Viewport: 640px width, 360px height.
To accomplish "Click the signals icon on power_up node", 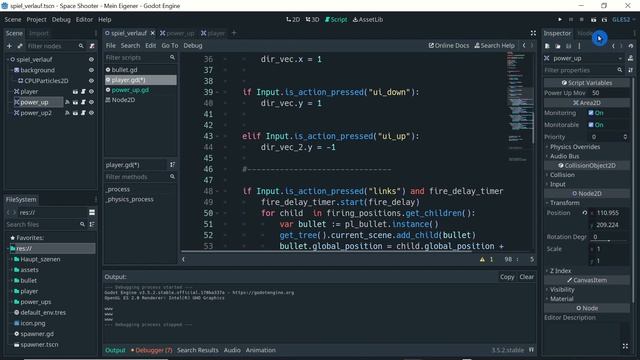I will point(67,102).
